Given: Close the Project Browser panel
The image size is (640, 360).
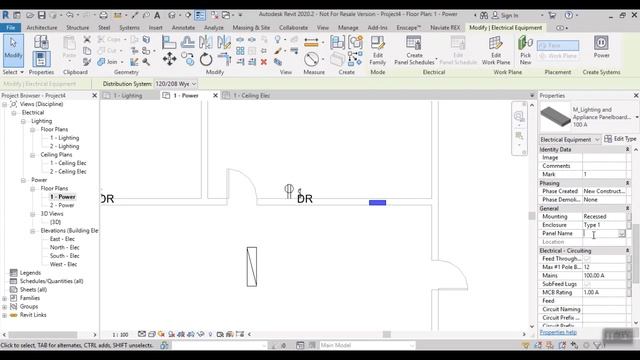Looking at the screenshot, I should pos(95,96).
